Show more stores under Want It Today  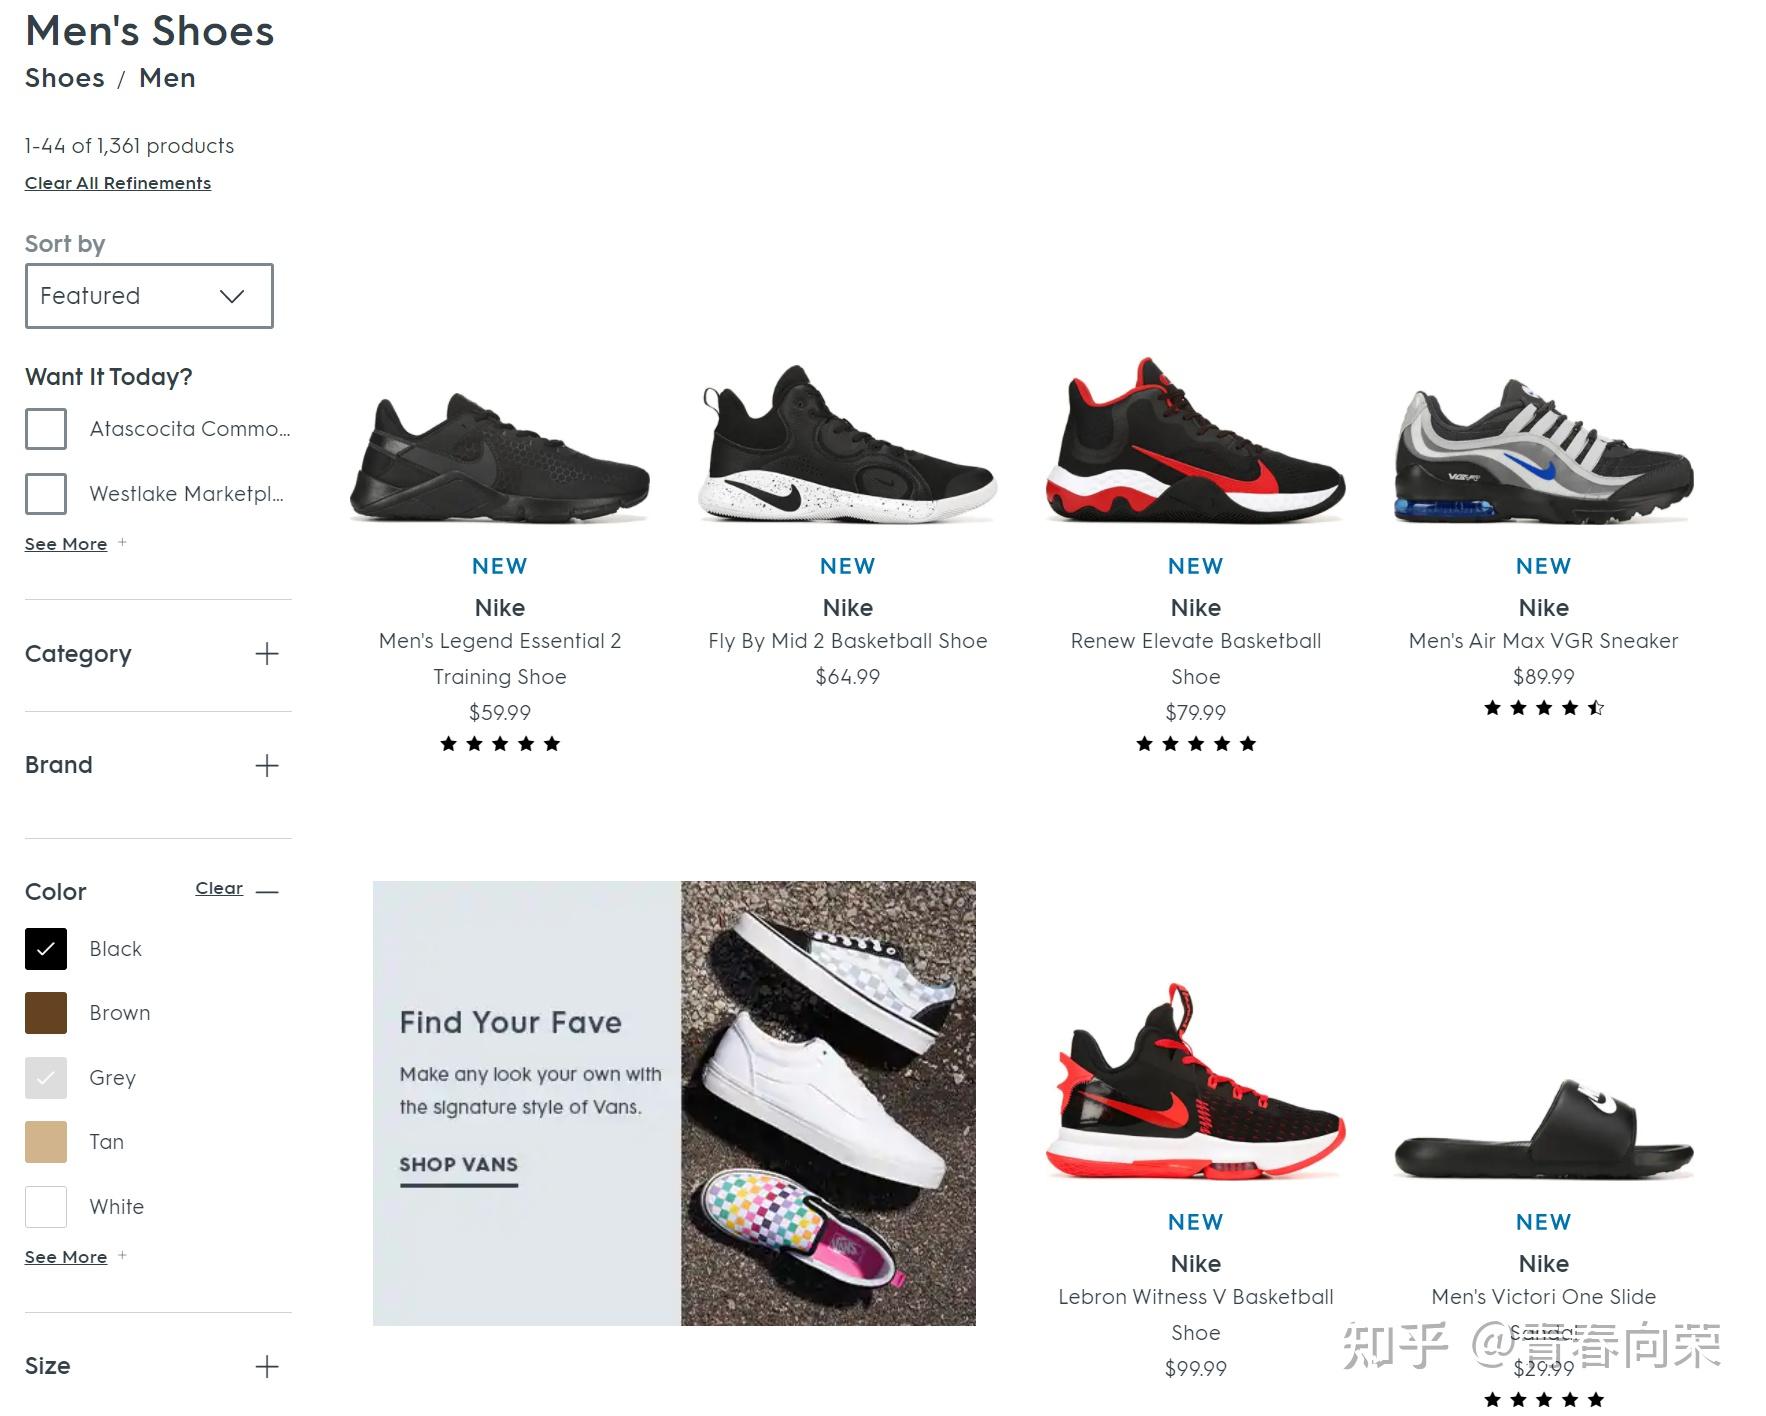tap(66, 544)
